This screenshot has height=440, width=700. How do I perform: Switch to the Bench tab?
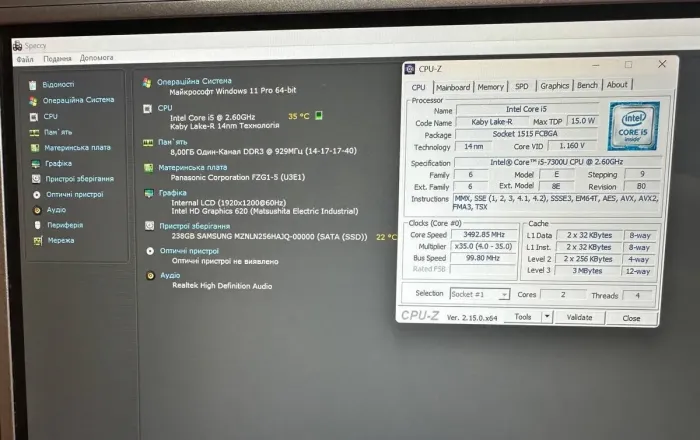tap(588, 86)
